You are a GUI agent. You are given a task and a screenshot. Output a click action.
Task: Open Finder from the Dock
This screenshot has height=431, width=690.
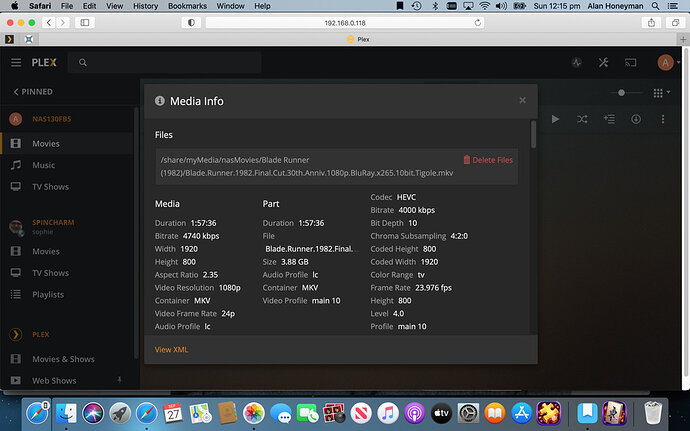[66, 413]
